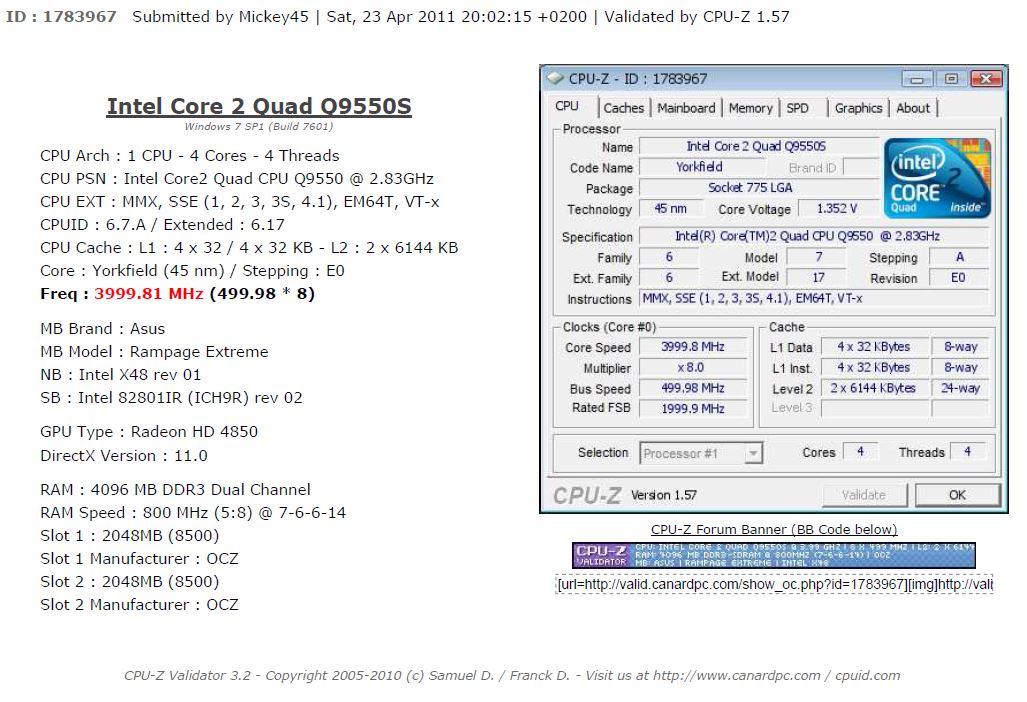1027x702 pixels.
Task: Click the OK button
Action: [957, 495]
